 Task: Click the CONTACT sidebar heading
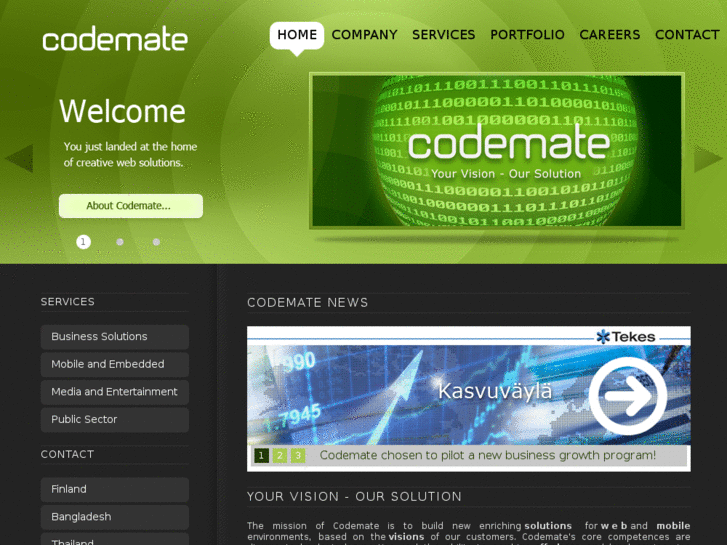67,455
